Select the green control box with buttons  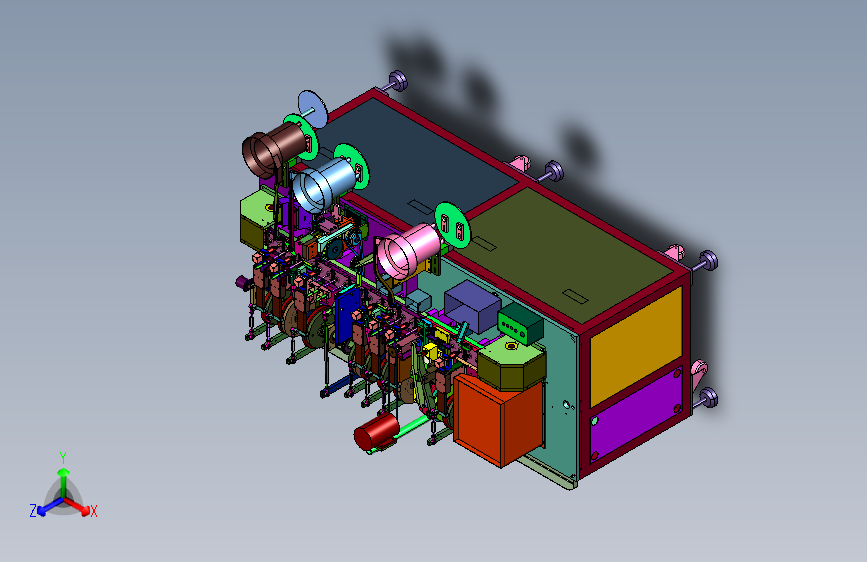coord(520,324)
